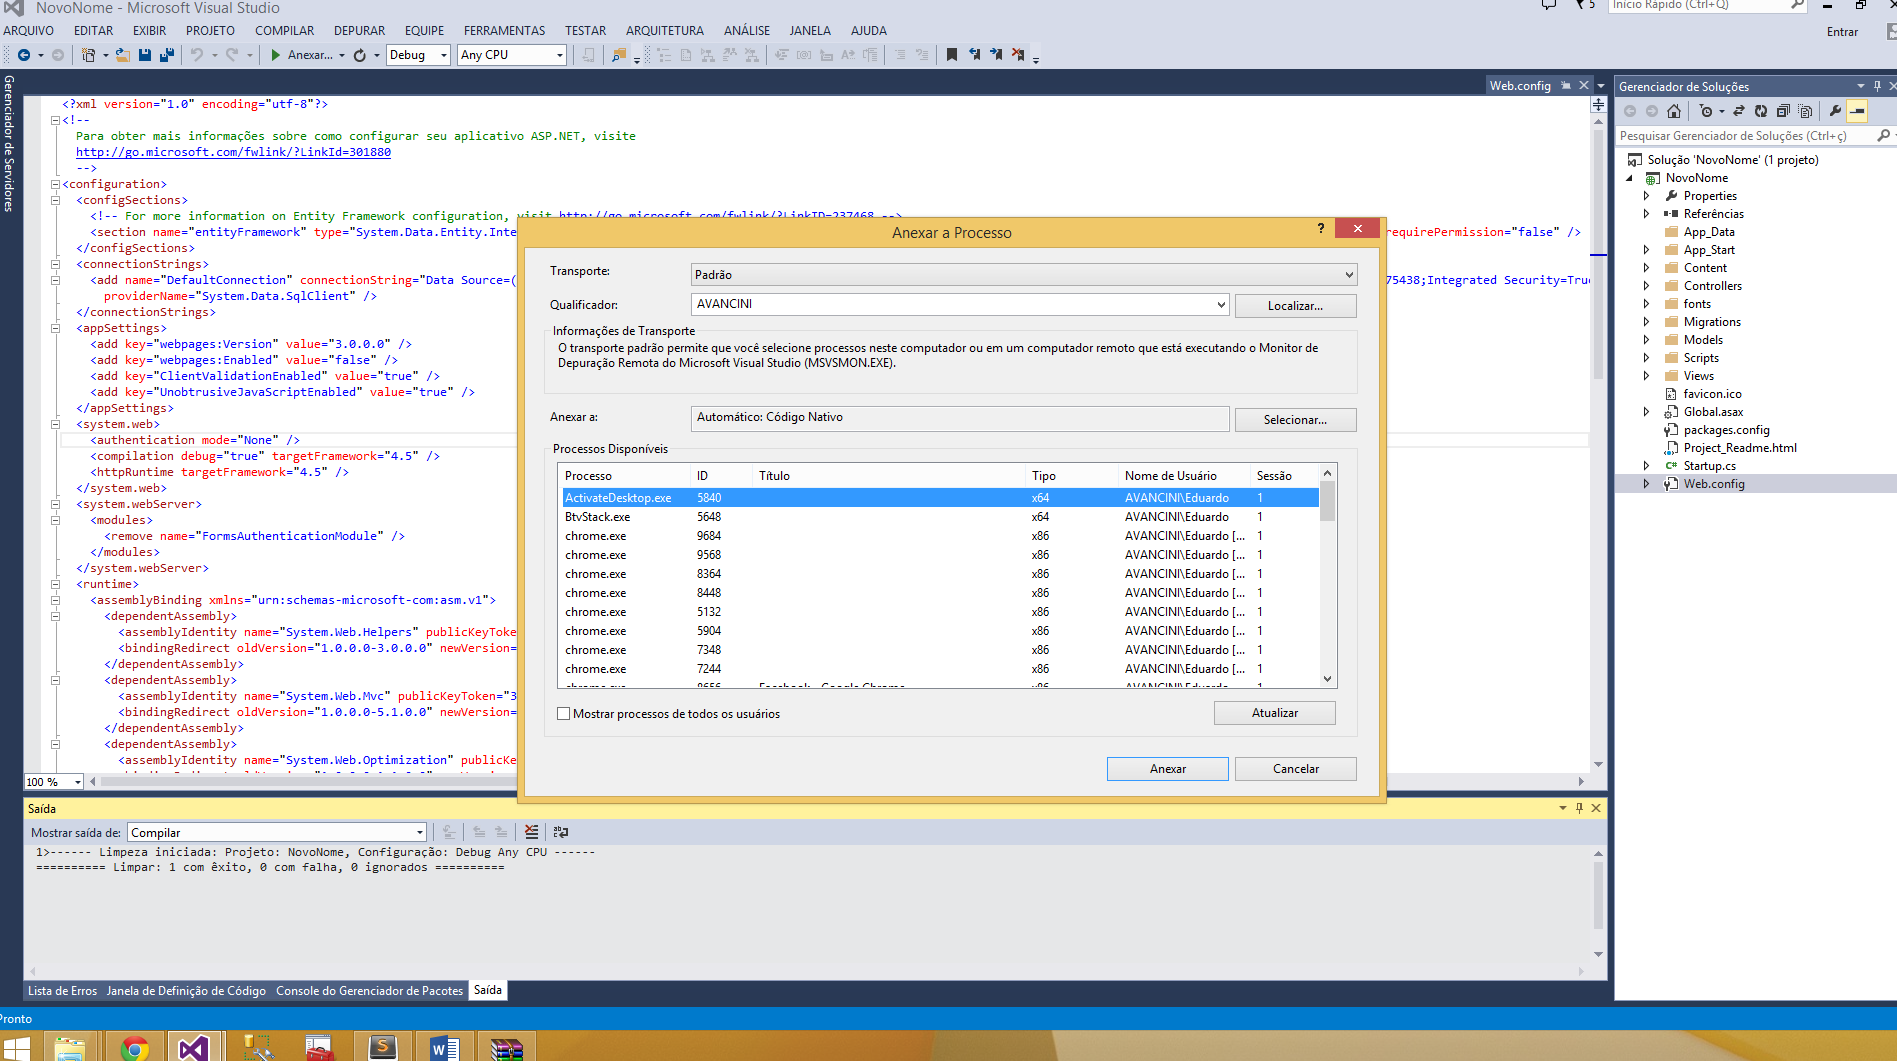Expand the Controllers folder

pyautogui.click(x=1647, y=286)
